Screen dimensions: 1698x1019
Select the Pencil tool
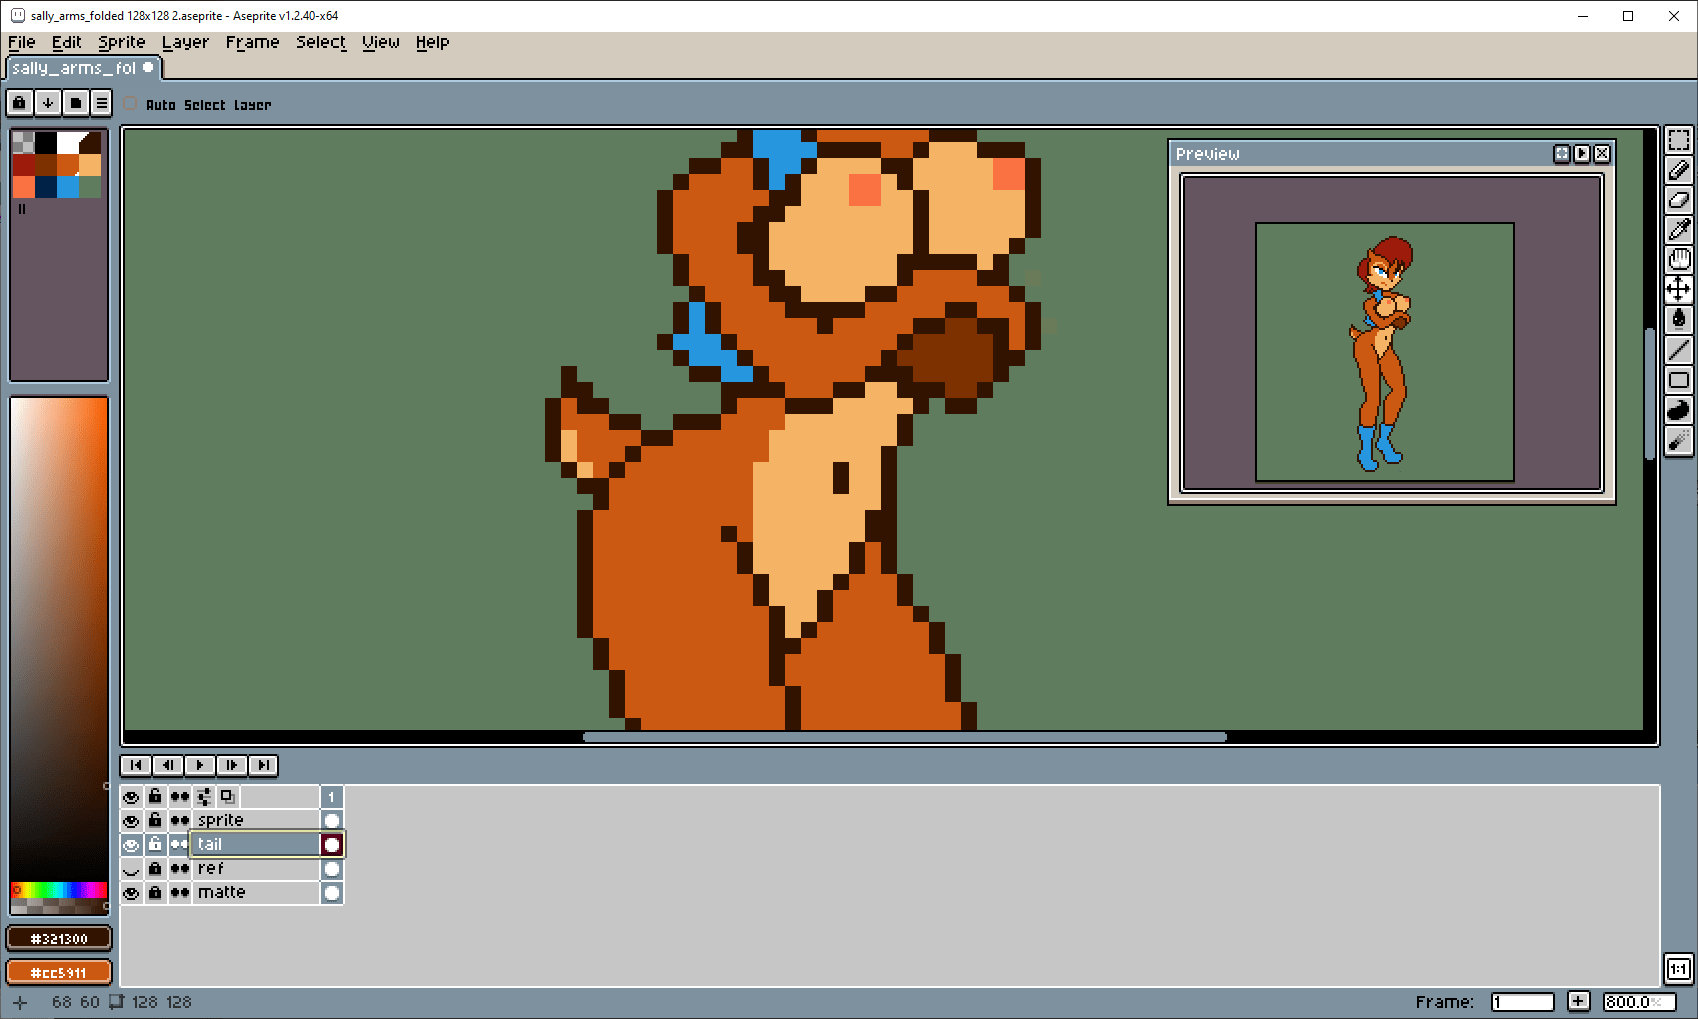pos(1678,171)
